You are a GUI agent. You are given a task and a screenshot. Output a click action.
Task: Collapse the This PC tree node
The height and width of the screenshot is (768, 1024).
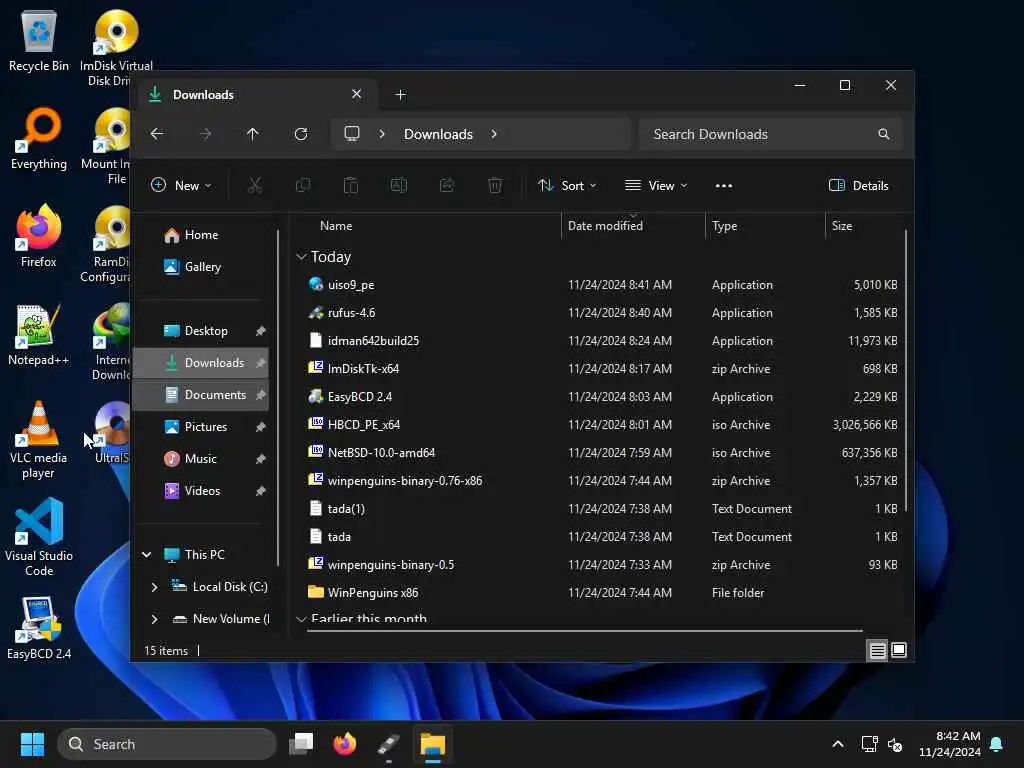[147, 554]
